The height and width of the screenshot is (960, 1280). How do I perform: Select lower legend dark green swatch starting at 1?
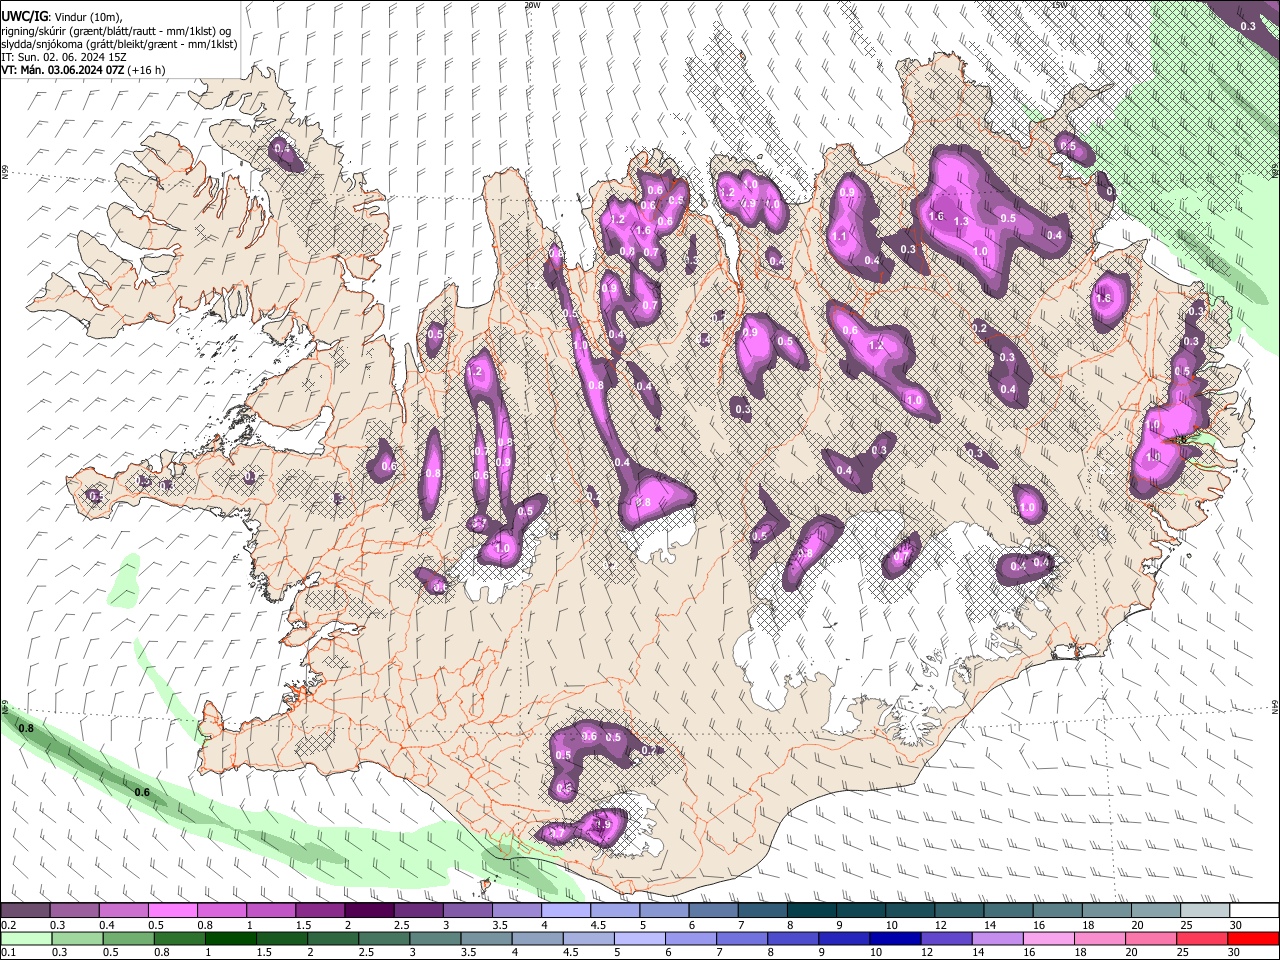[231, 938]
